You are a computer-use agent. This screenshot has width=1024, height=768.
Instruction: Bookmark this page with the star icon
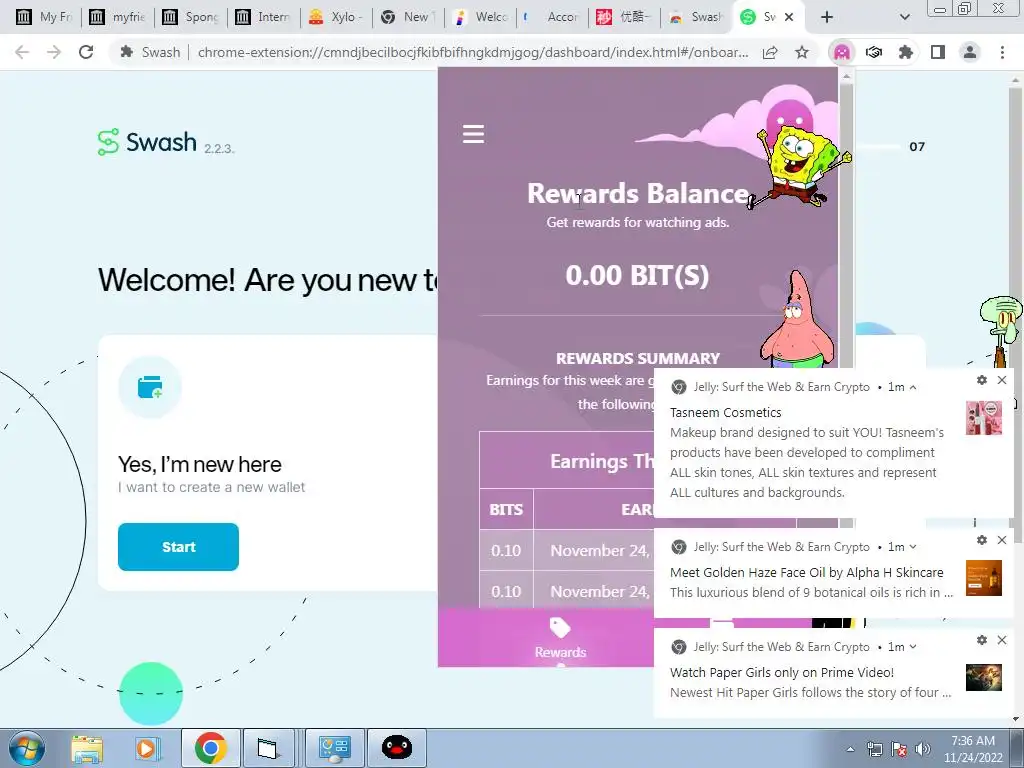tap(802, 52)
